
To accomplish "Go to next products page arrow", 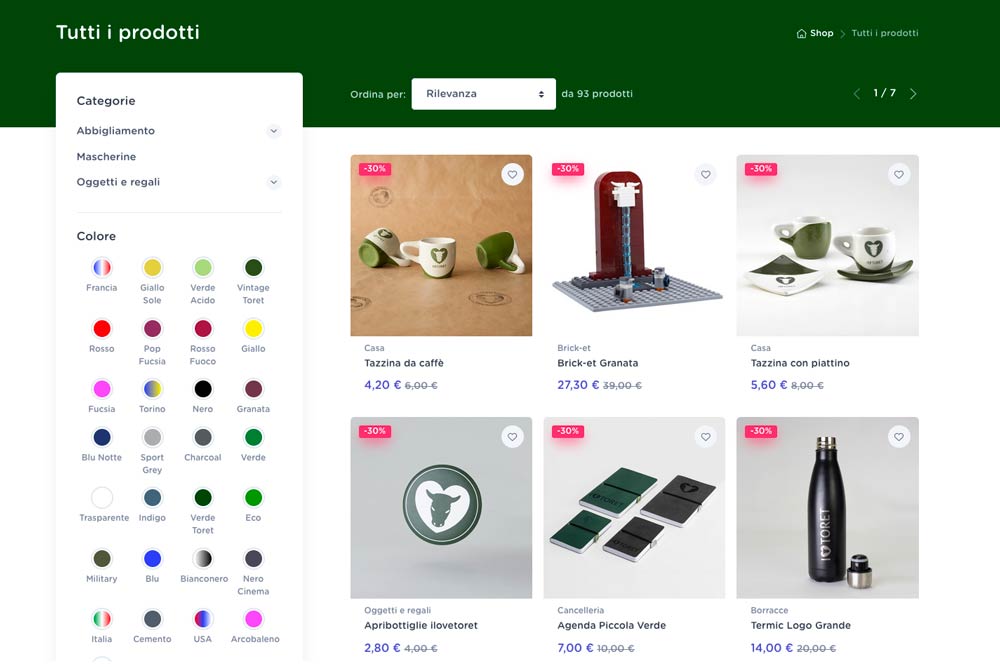I will click(x=913, y=94).
